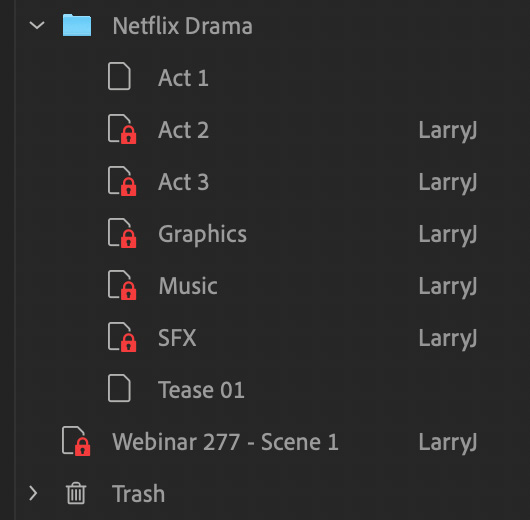Select Webinar 277 - Scene 1 entry

click(225, 442)
